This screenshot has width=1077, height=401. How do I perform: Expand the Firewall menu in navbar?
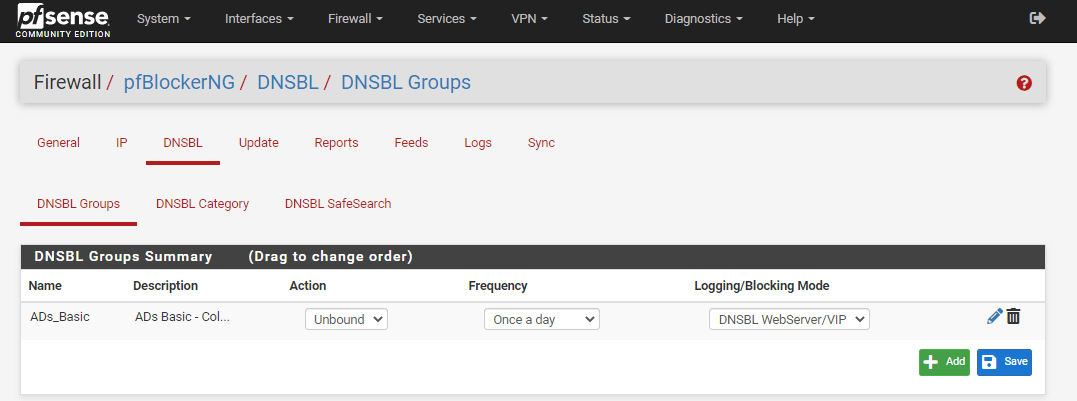[356, 19]
